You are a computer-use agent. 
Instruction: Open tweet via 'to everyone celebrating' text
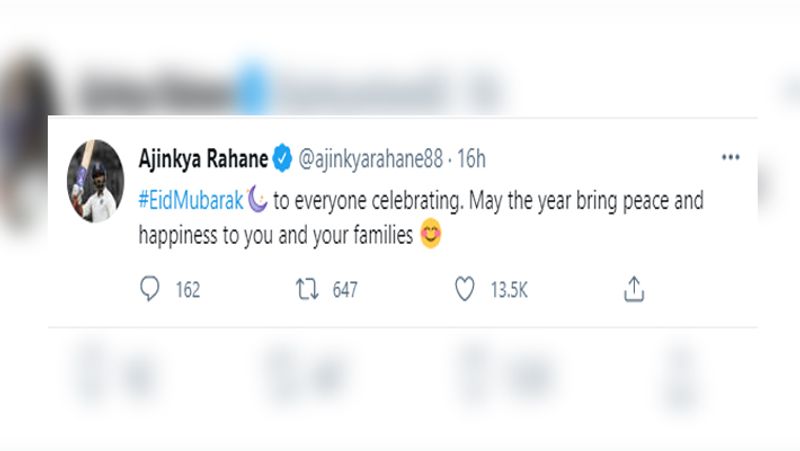pos(367,201)
